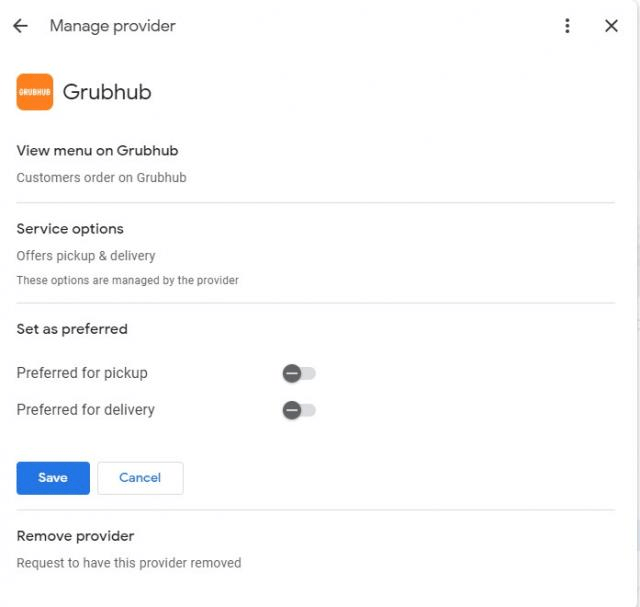Screen dimensions: 640x607
Task: Toggle the Preferred for pickup switch
Action: point(299,373)
